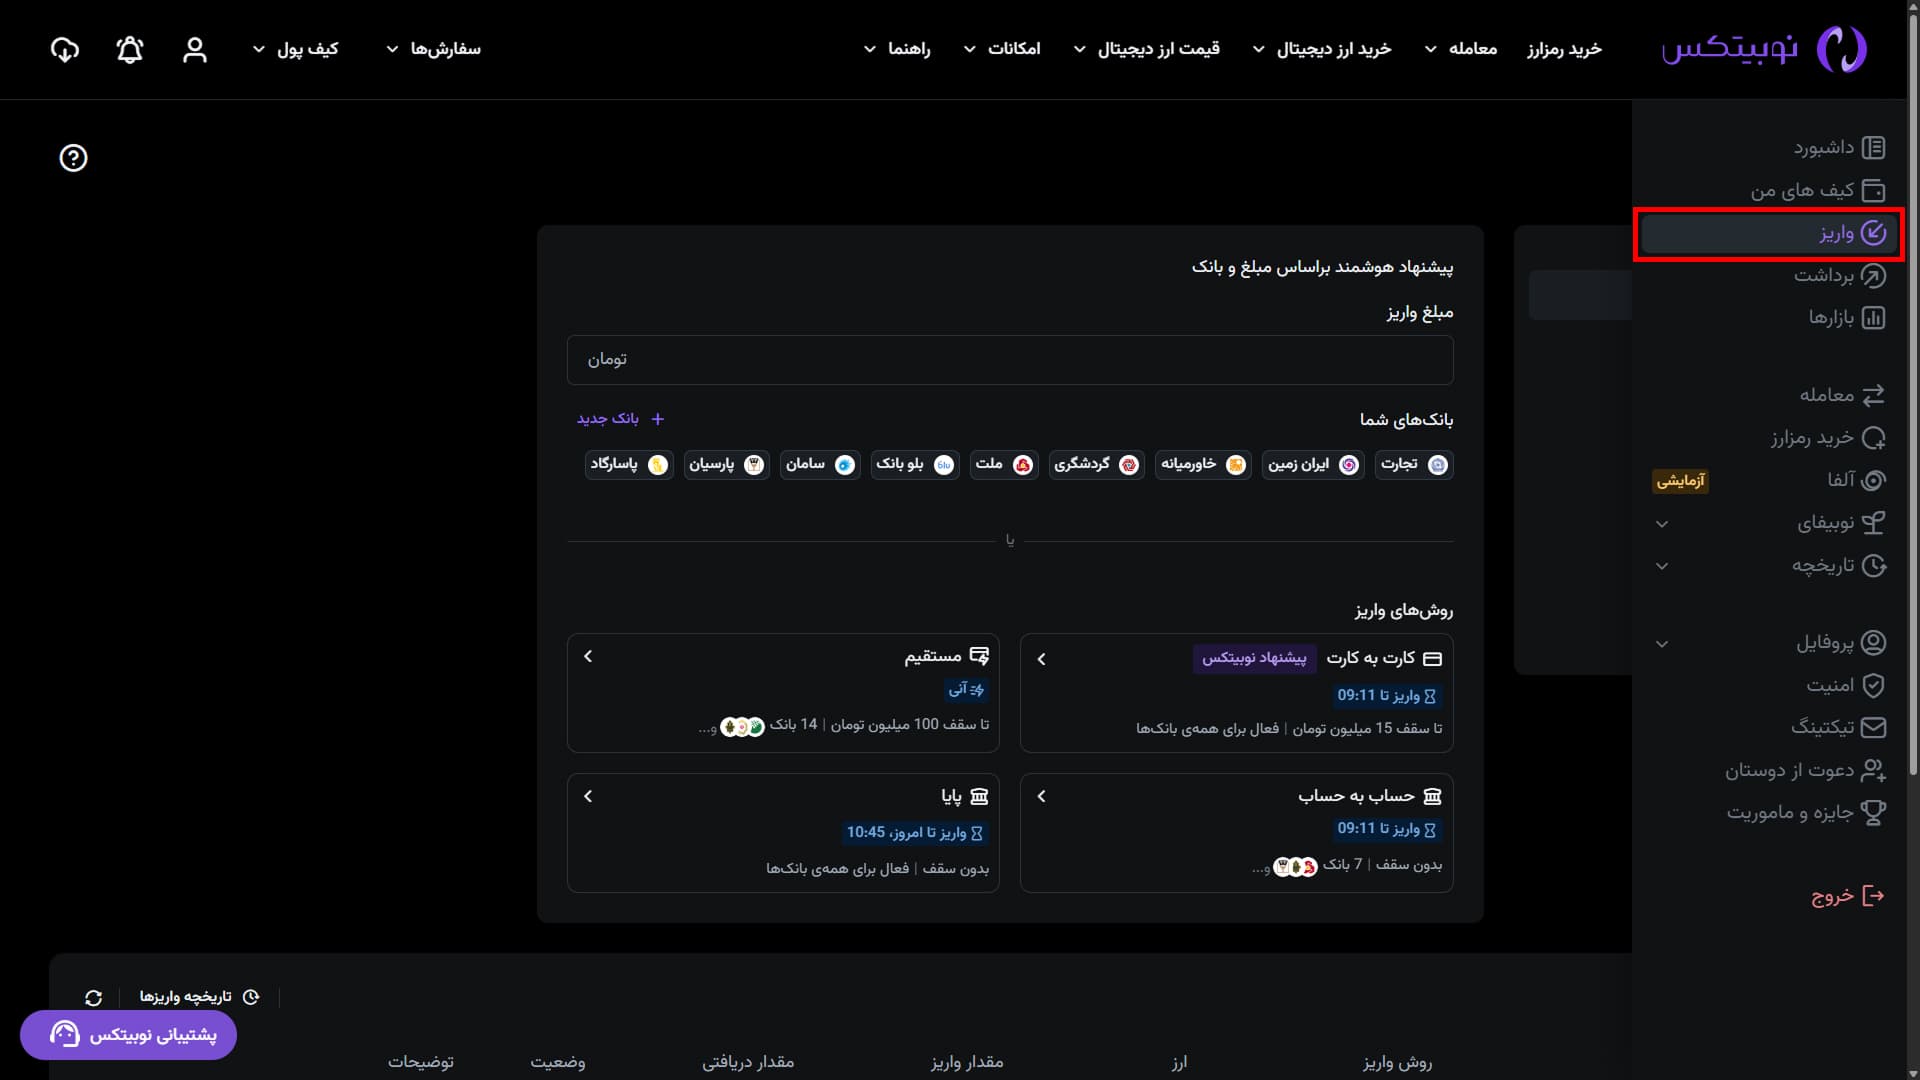The image size is (1920, 1080).
Task: Click خروج to log out
Action: click(x=1847, y=896)
